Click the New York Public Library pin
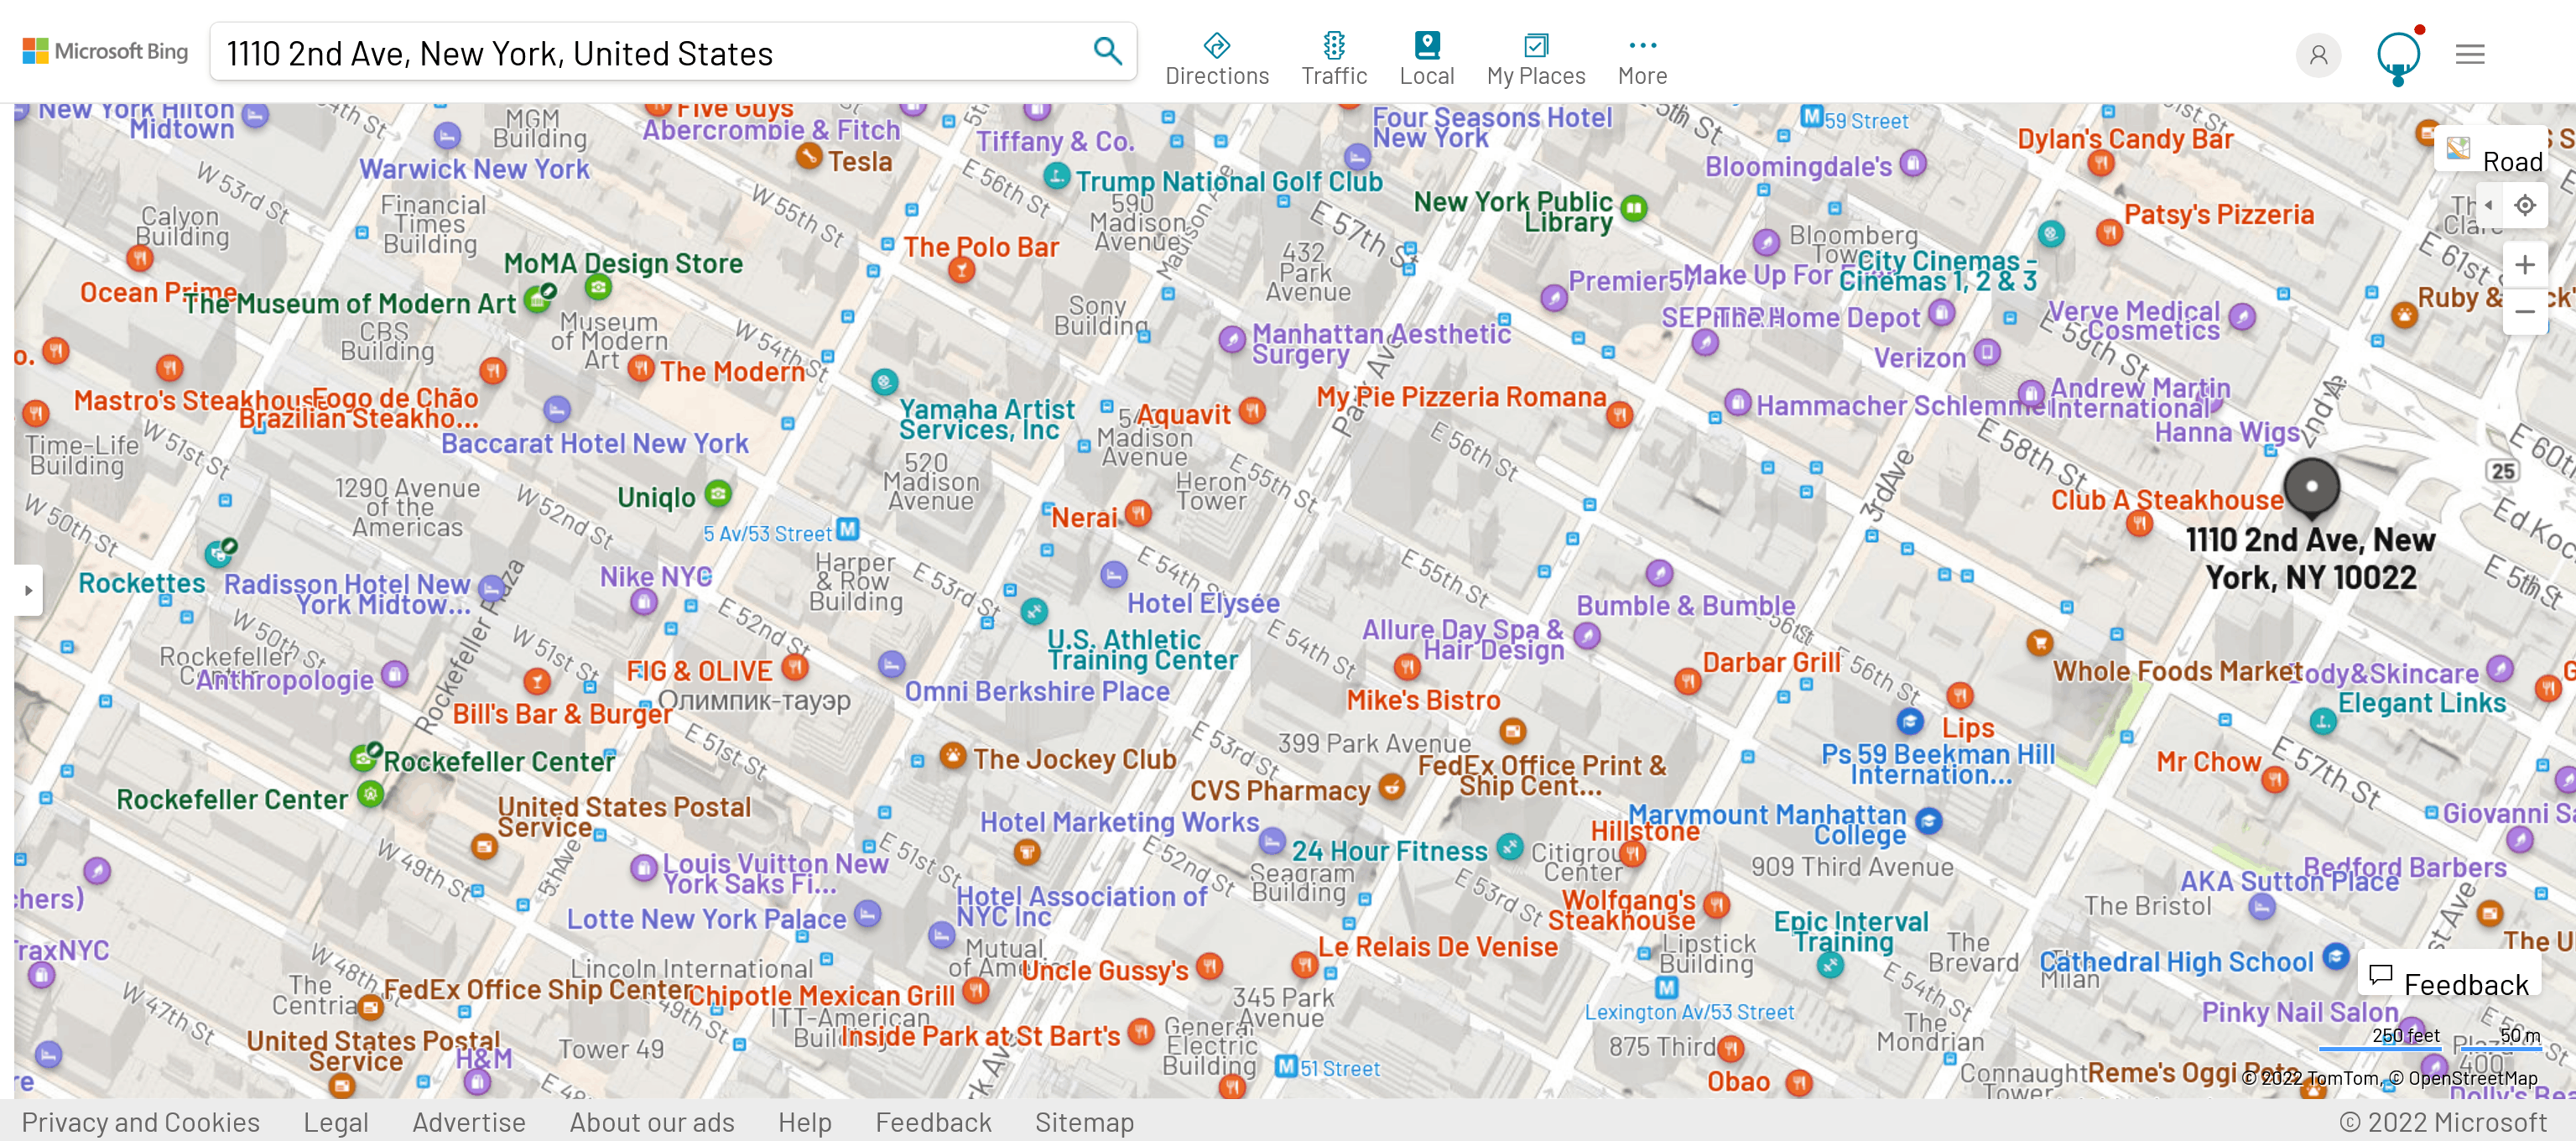The height and width of the screenshot is (1141, 2576). pos(1633,207)
